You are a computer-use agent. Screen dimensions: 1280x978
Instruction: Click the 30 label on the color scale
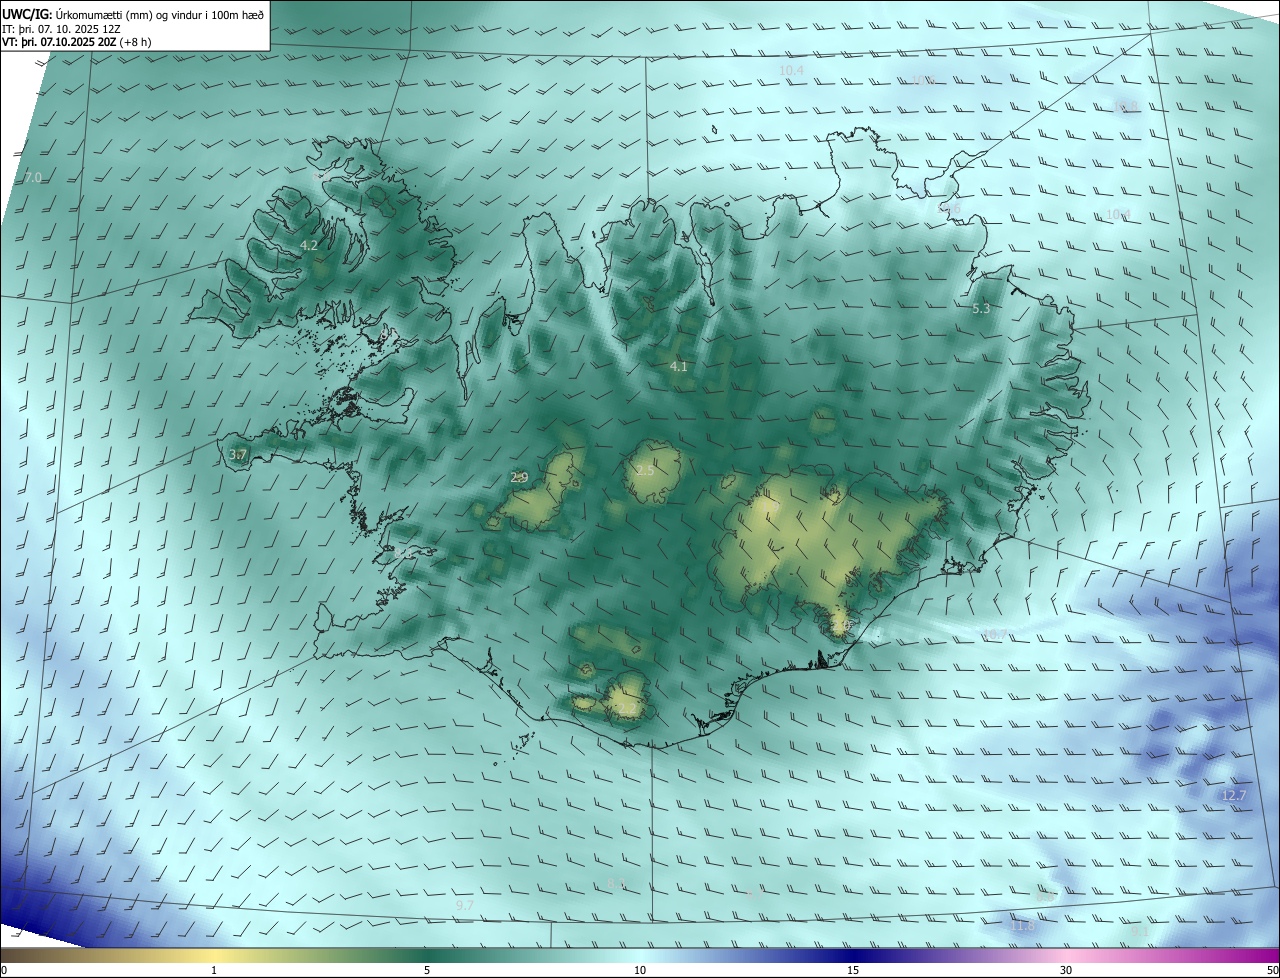pos(1066,970)
